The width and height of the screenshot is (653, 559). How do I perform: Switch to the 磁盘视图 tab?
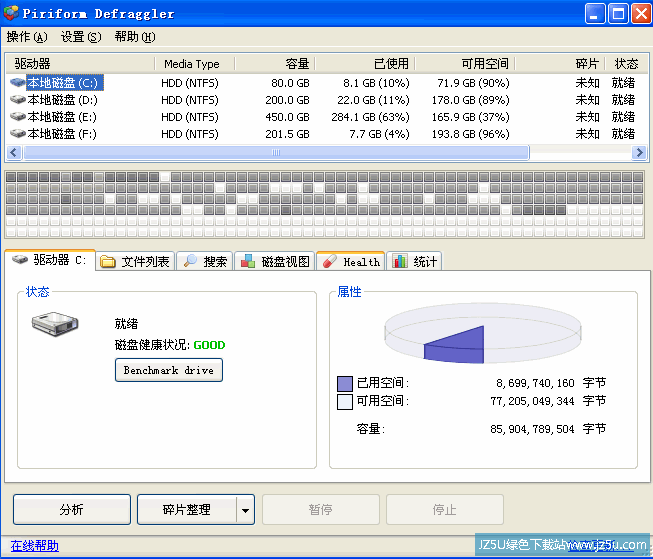274,262
